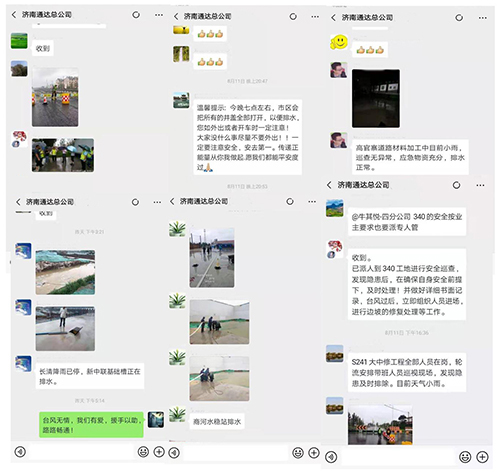Select the 温馨提示 warning message bubble
The height and width of the screenshot is (474, 500).
[248, 137]
